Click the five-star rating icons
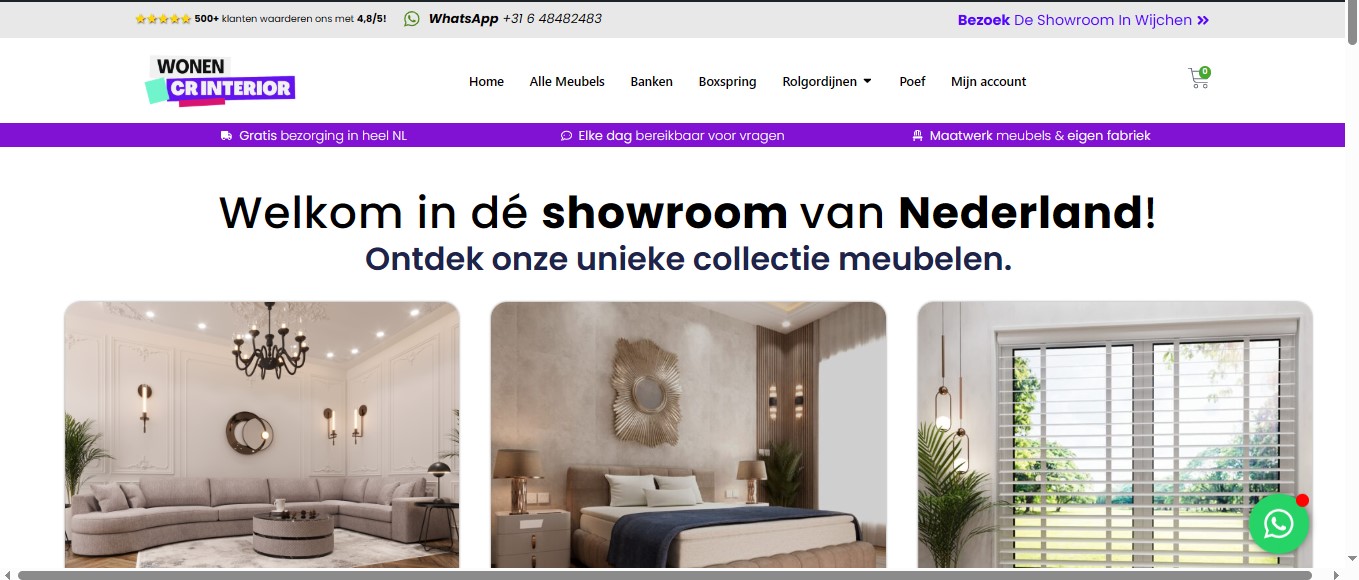 click(x=163, y=19)
